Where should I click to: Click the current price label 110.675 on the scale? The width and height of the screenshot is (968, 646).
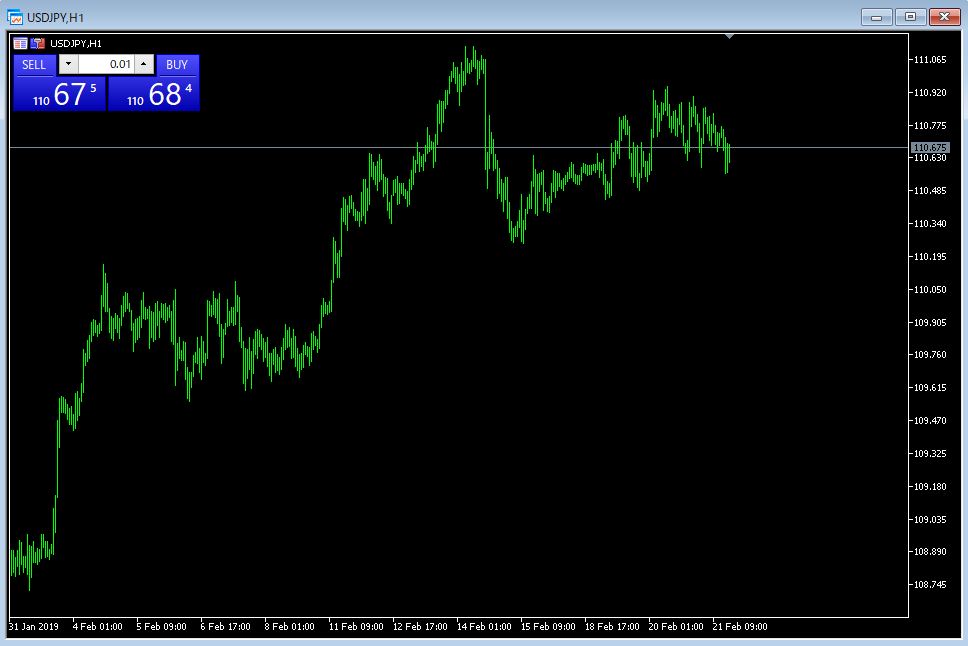click(930, 148)
